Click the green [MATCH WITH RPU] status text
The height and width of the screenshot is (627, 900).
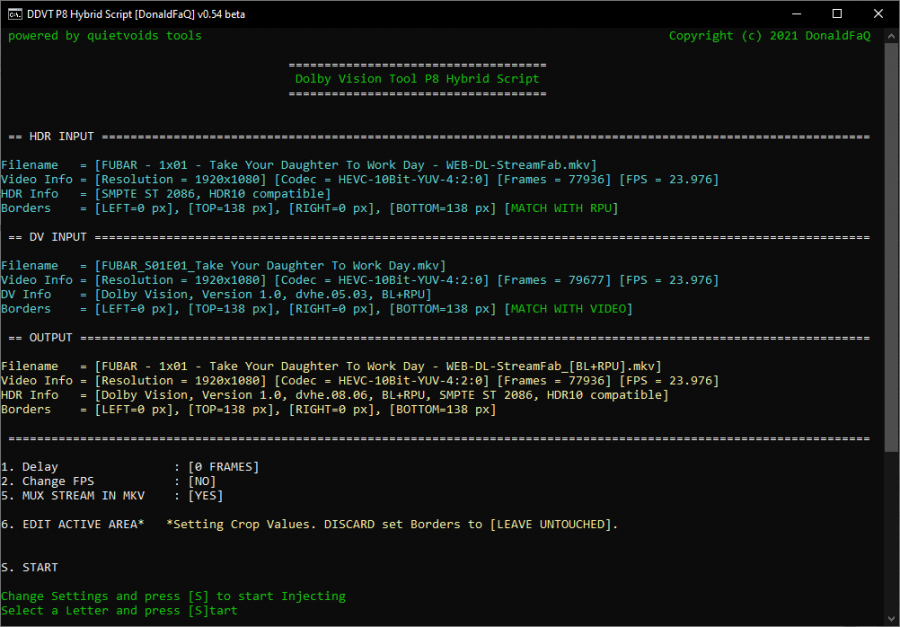click(x=560, y=208)
